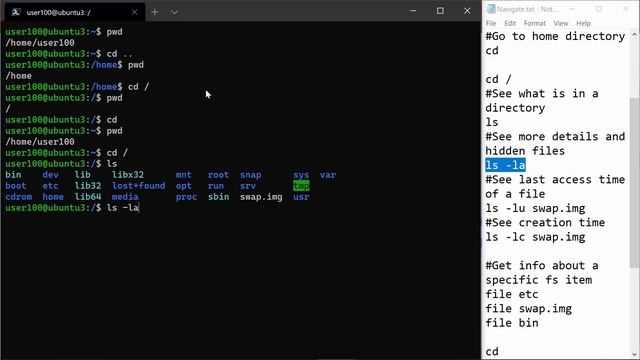The height and width of the screenshot is (360, 640).
Task: Click 'opt' in the terminal listing
Action: tap(184, 186)
